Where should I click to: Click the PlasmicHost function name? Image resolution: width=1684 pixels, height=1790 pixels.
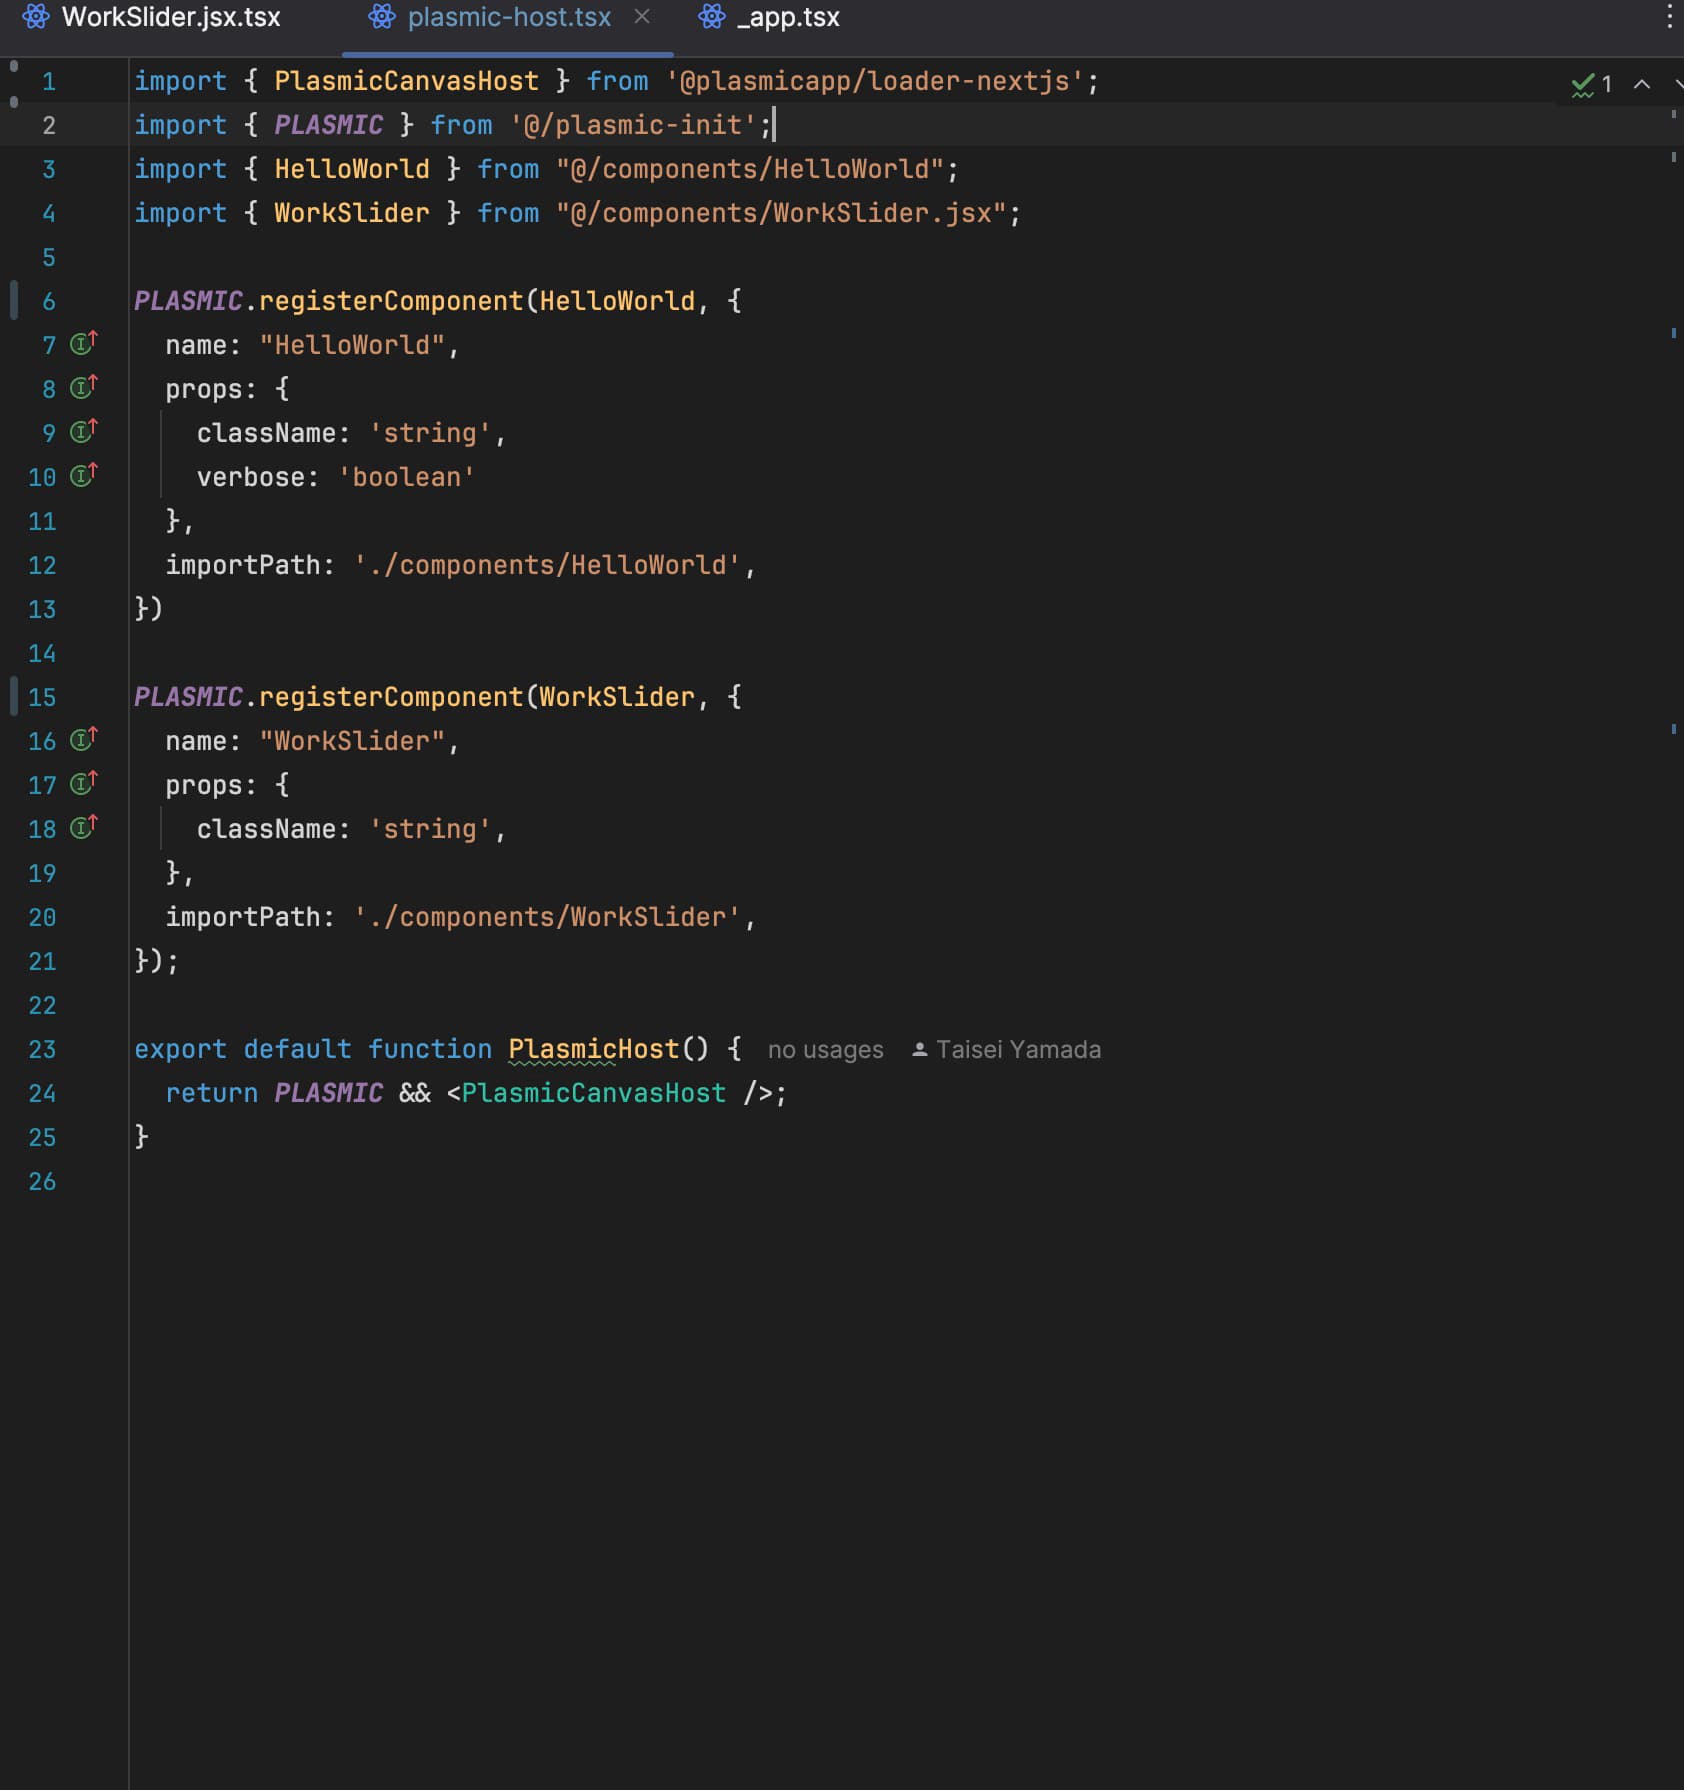coord(593,1049)
